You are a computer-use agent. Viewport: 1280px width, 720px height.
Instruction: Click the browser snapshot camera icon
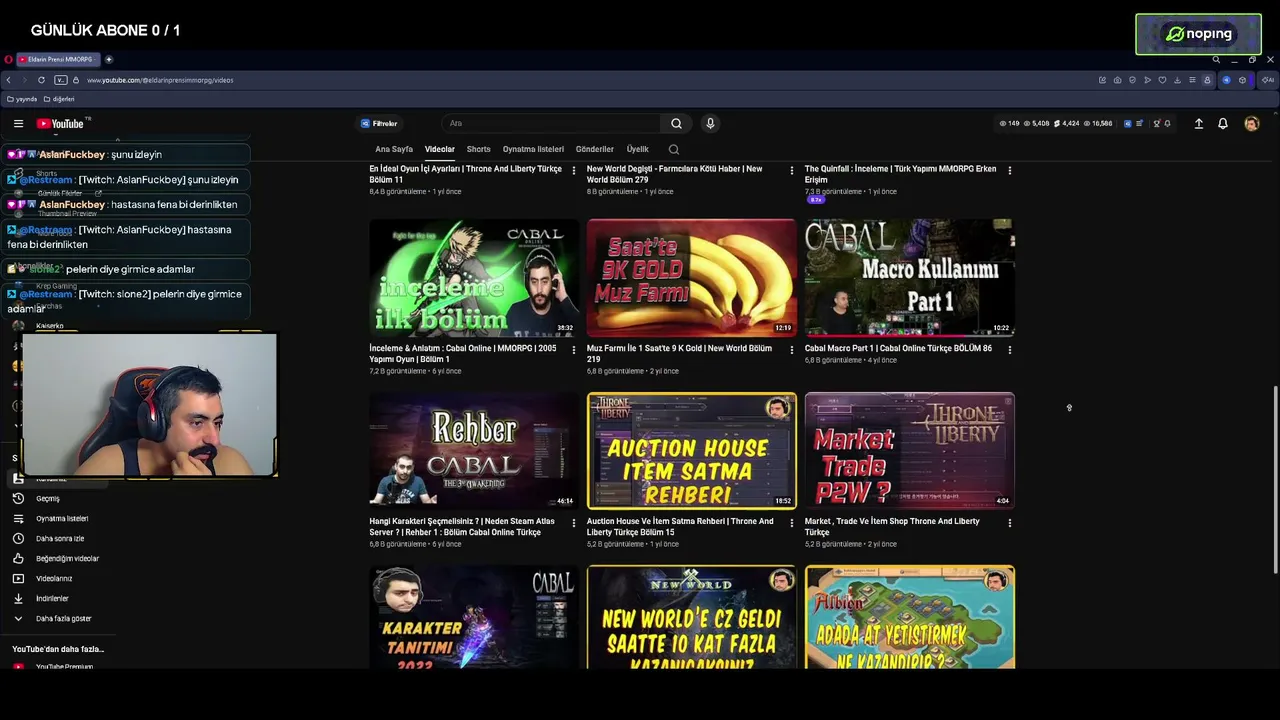(1117, 80)
